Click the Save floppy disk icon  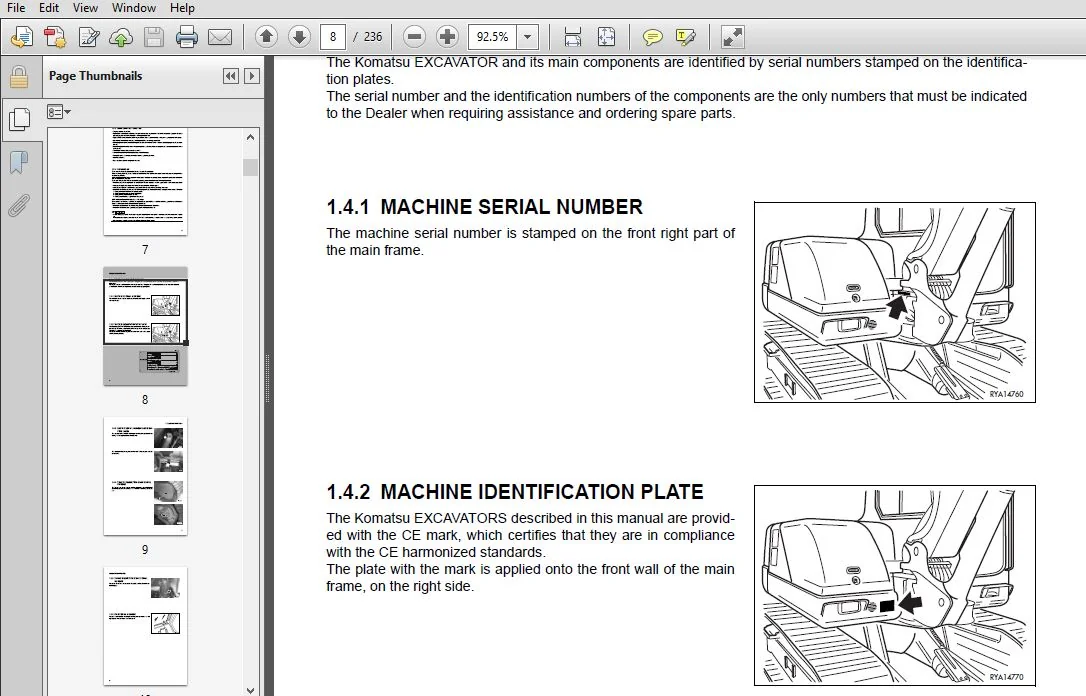tap(154, 37)
